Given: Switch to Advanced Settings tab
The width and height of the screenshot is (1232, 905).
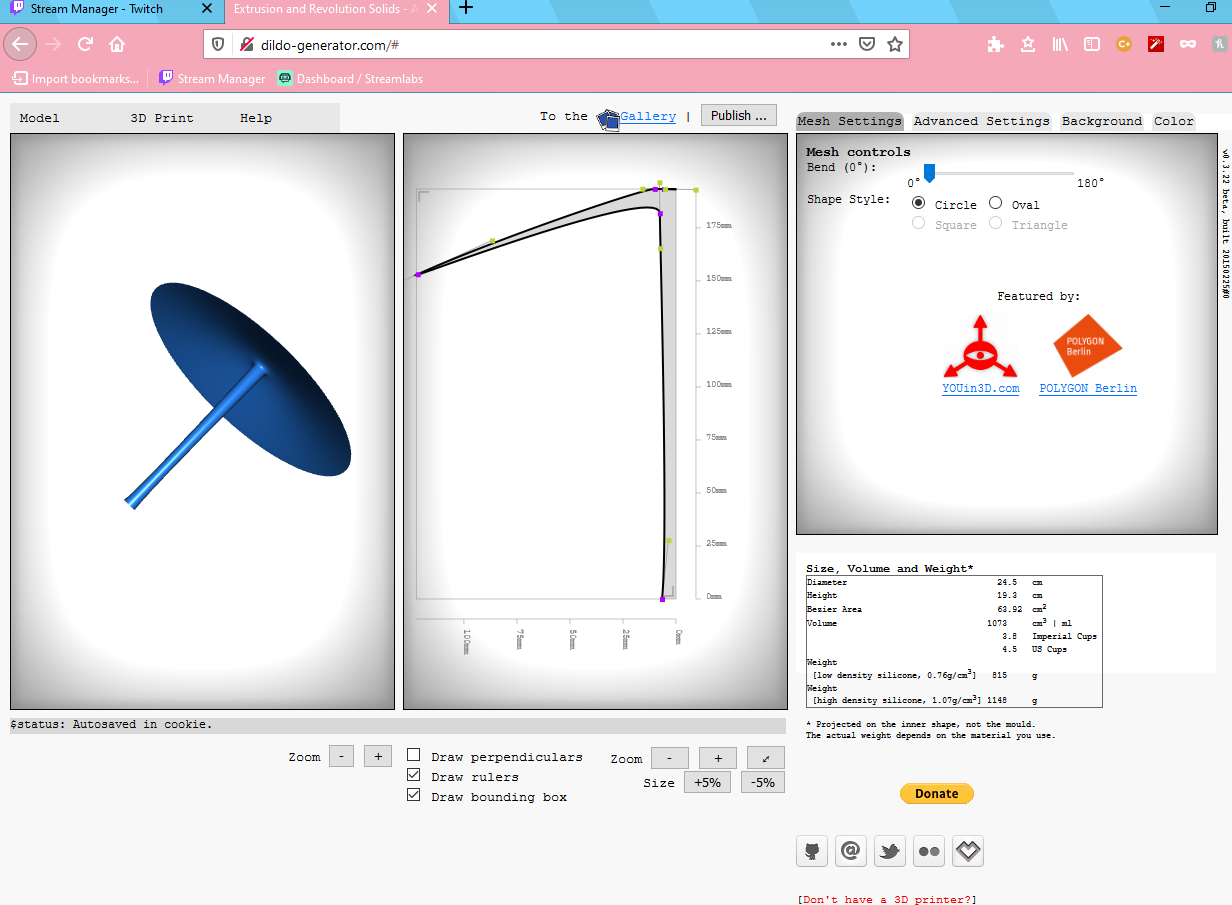Looking at the screenshot, I should pyautogui.click(x=981, y=121).
